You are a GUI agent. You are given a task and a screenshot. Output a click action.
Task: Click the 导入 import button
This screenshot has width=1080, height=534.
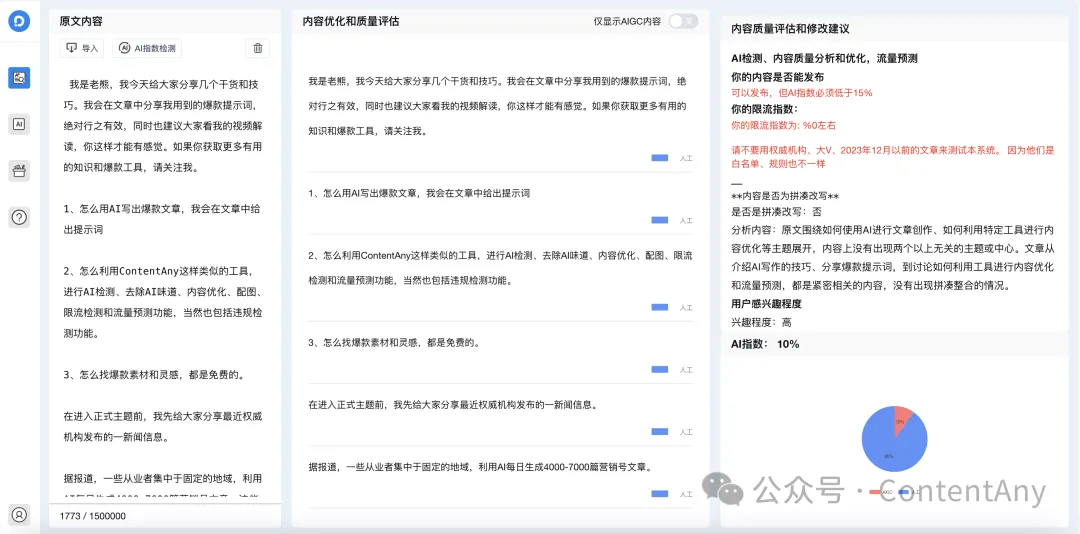(x=82, y=48)
